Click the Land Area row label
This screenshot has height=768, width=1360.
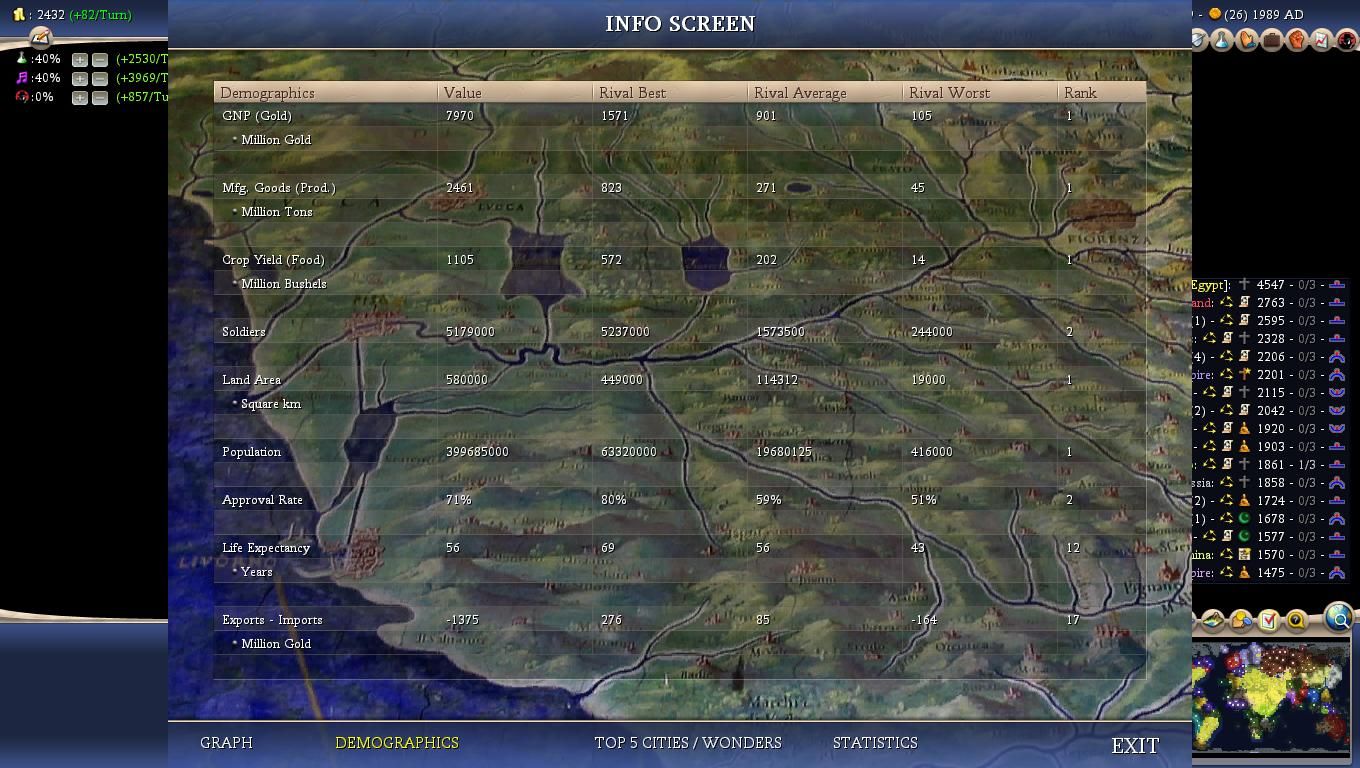251,380
